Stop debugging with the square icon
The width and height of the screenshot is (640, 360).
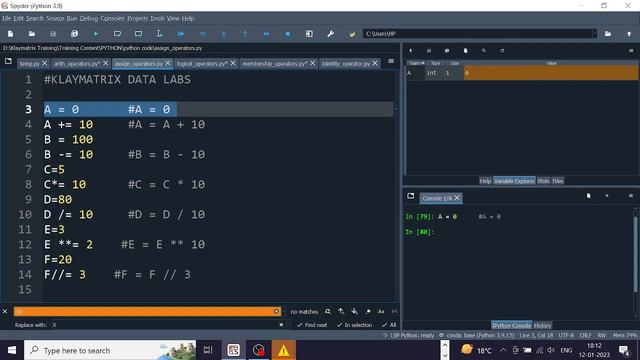288,34
